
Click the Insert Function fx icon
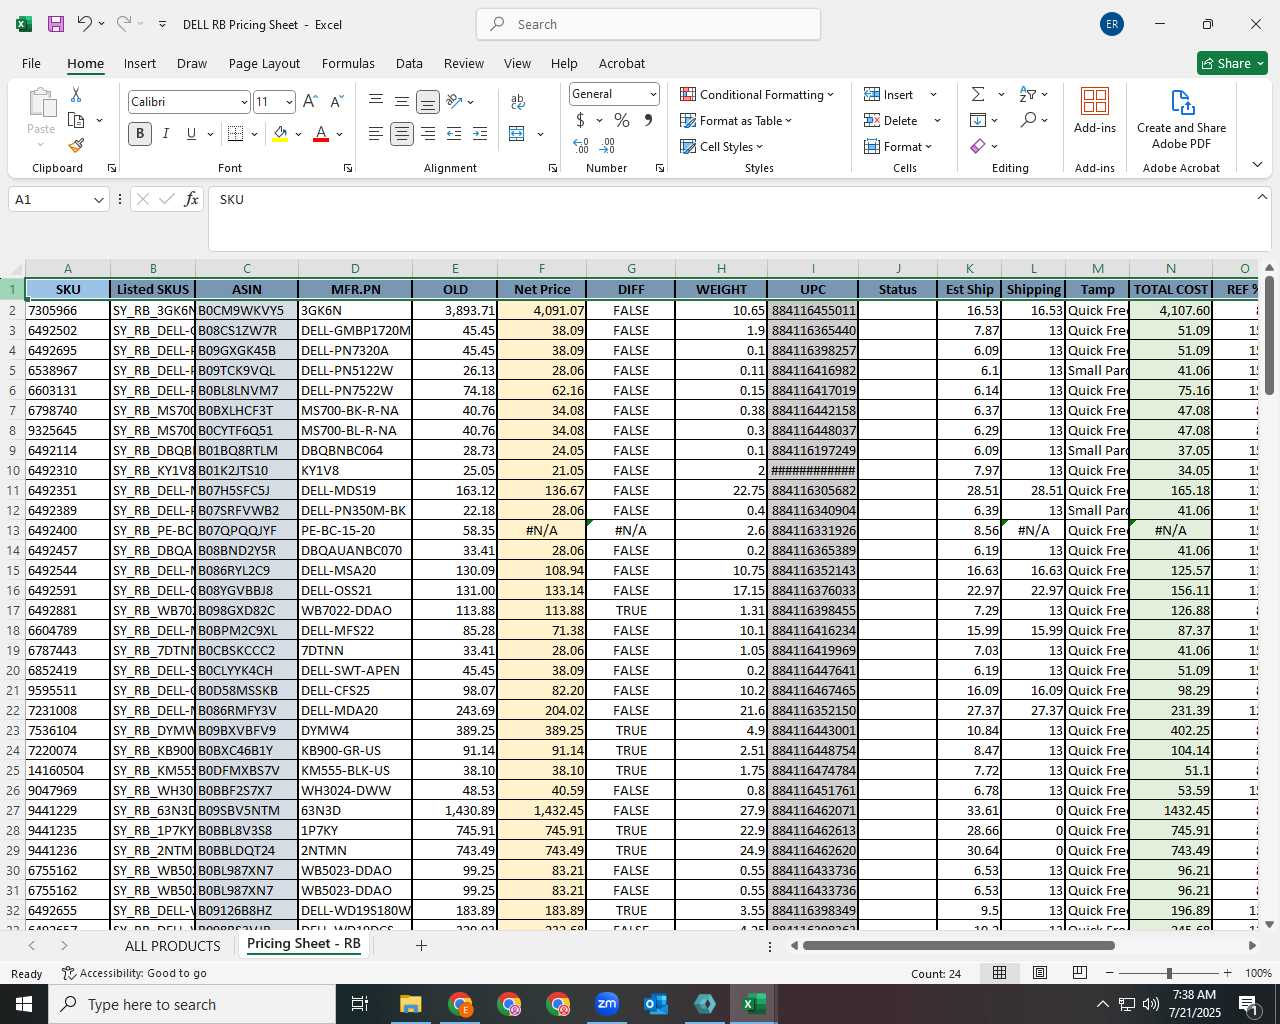pos(192,199)
